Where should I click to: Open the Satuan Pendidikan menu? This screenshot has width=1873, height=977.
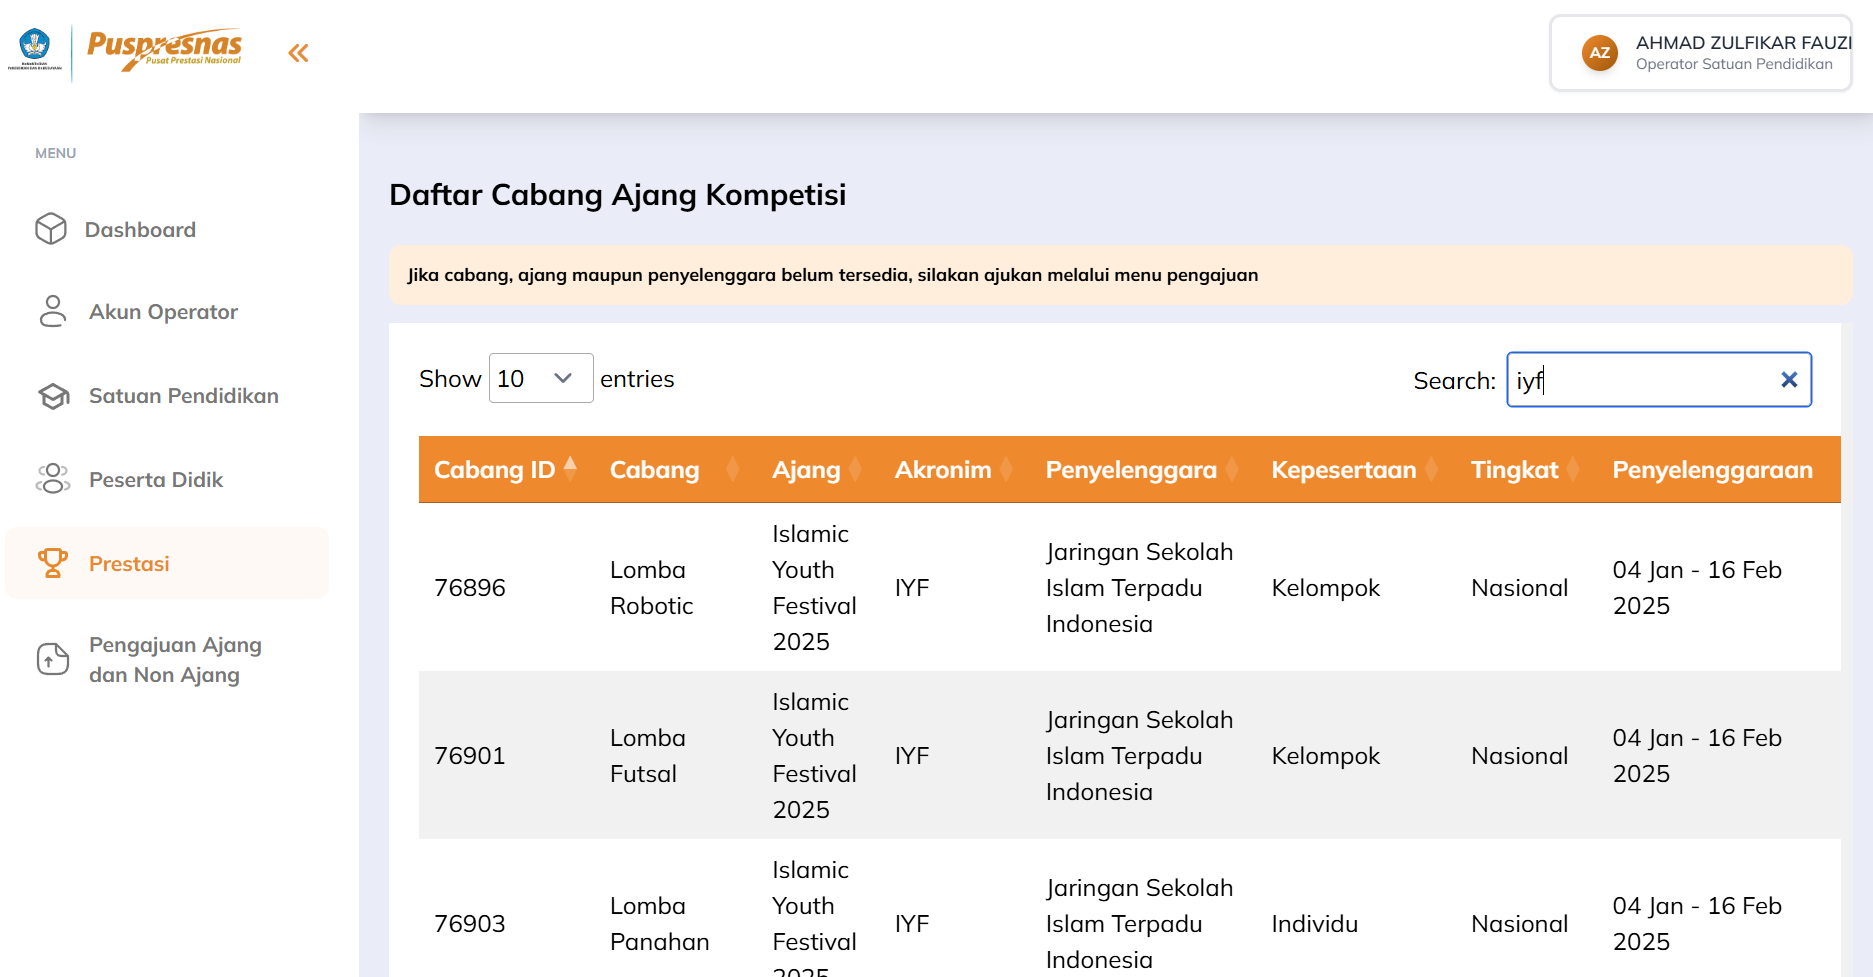click(183, 396)
